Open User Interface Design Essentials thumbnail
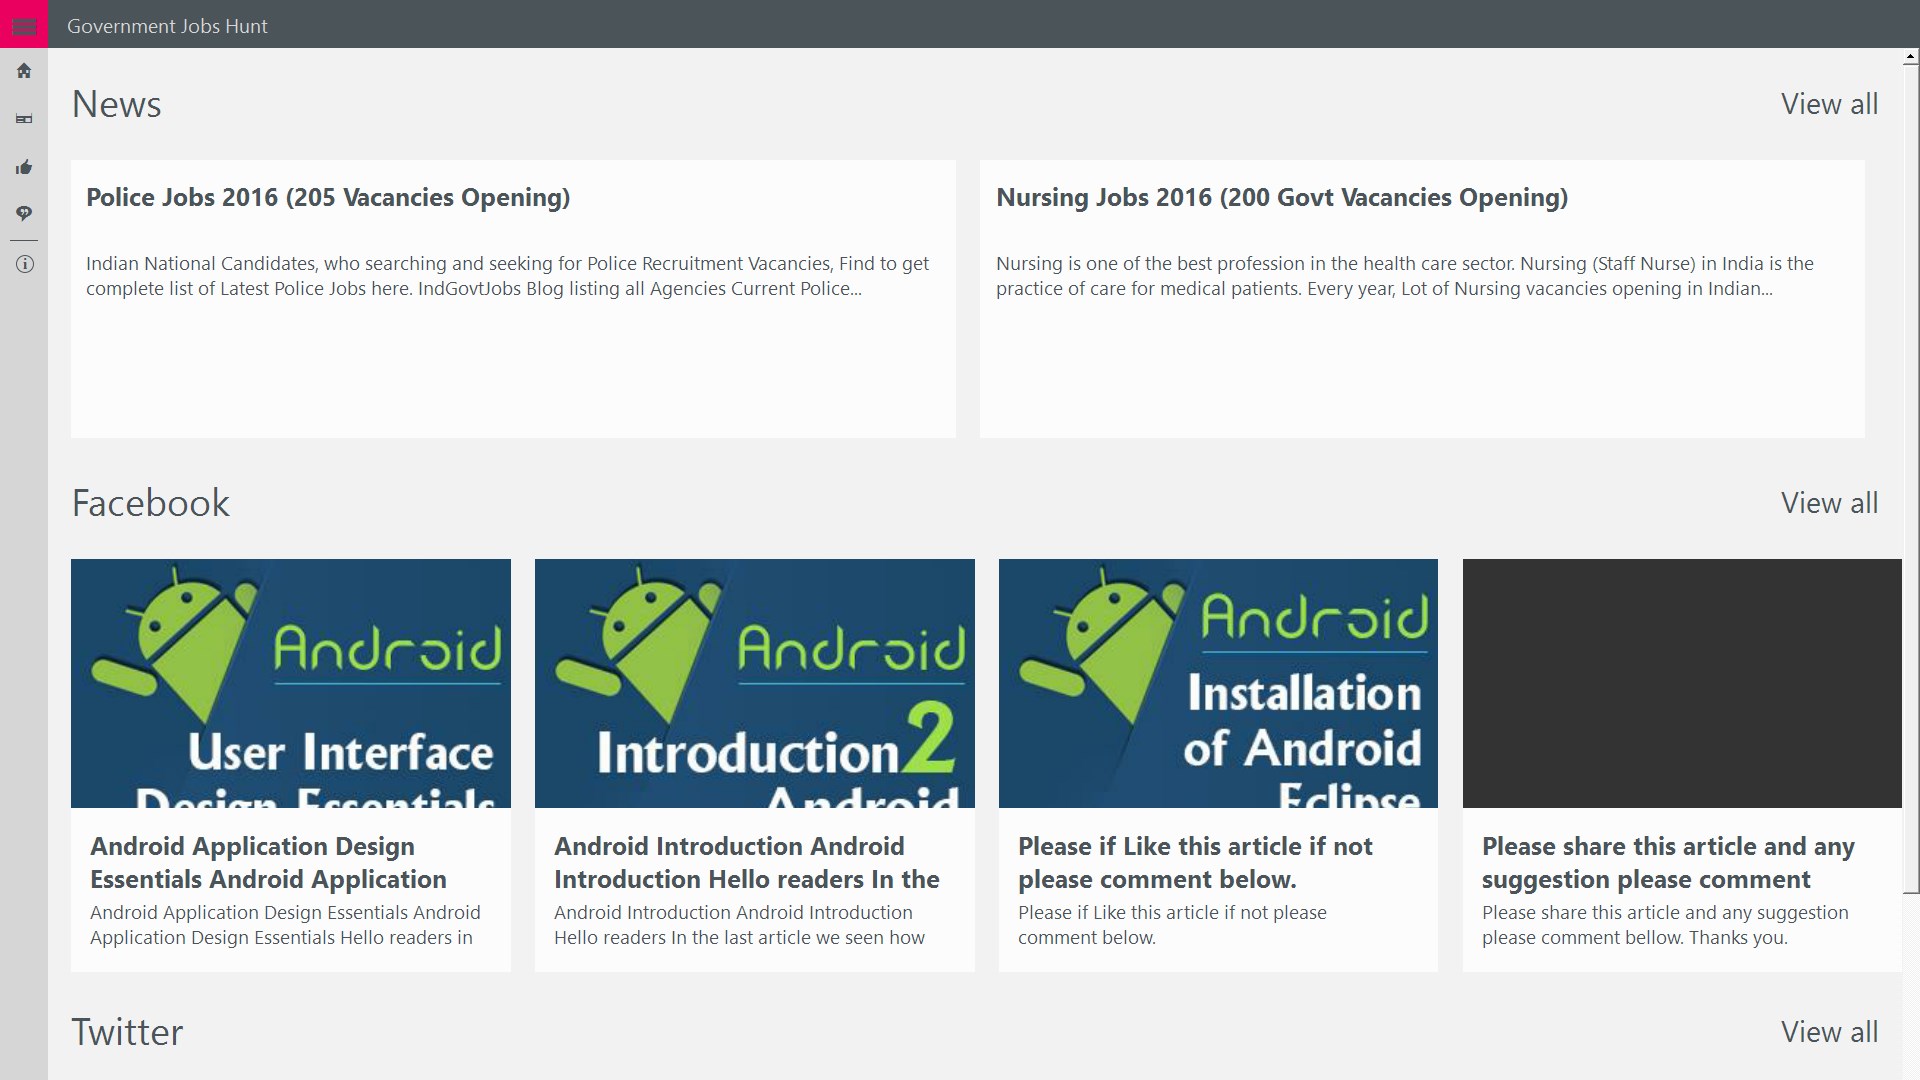Image resolution: width=1920 pixels, height=1080 pixels. coord(290,683)
